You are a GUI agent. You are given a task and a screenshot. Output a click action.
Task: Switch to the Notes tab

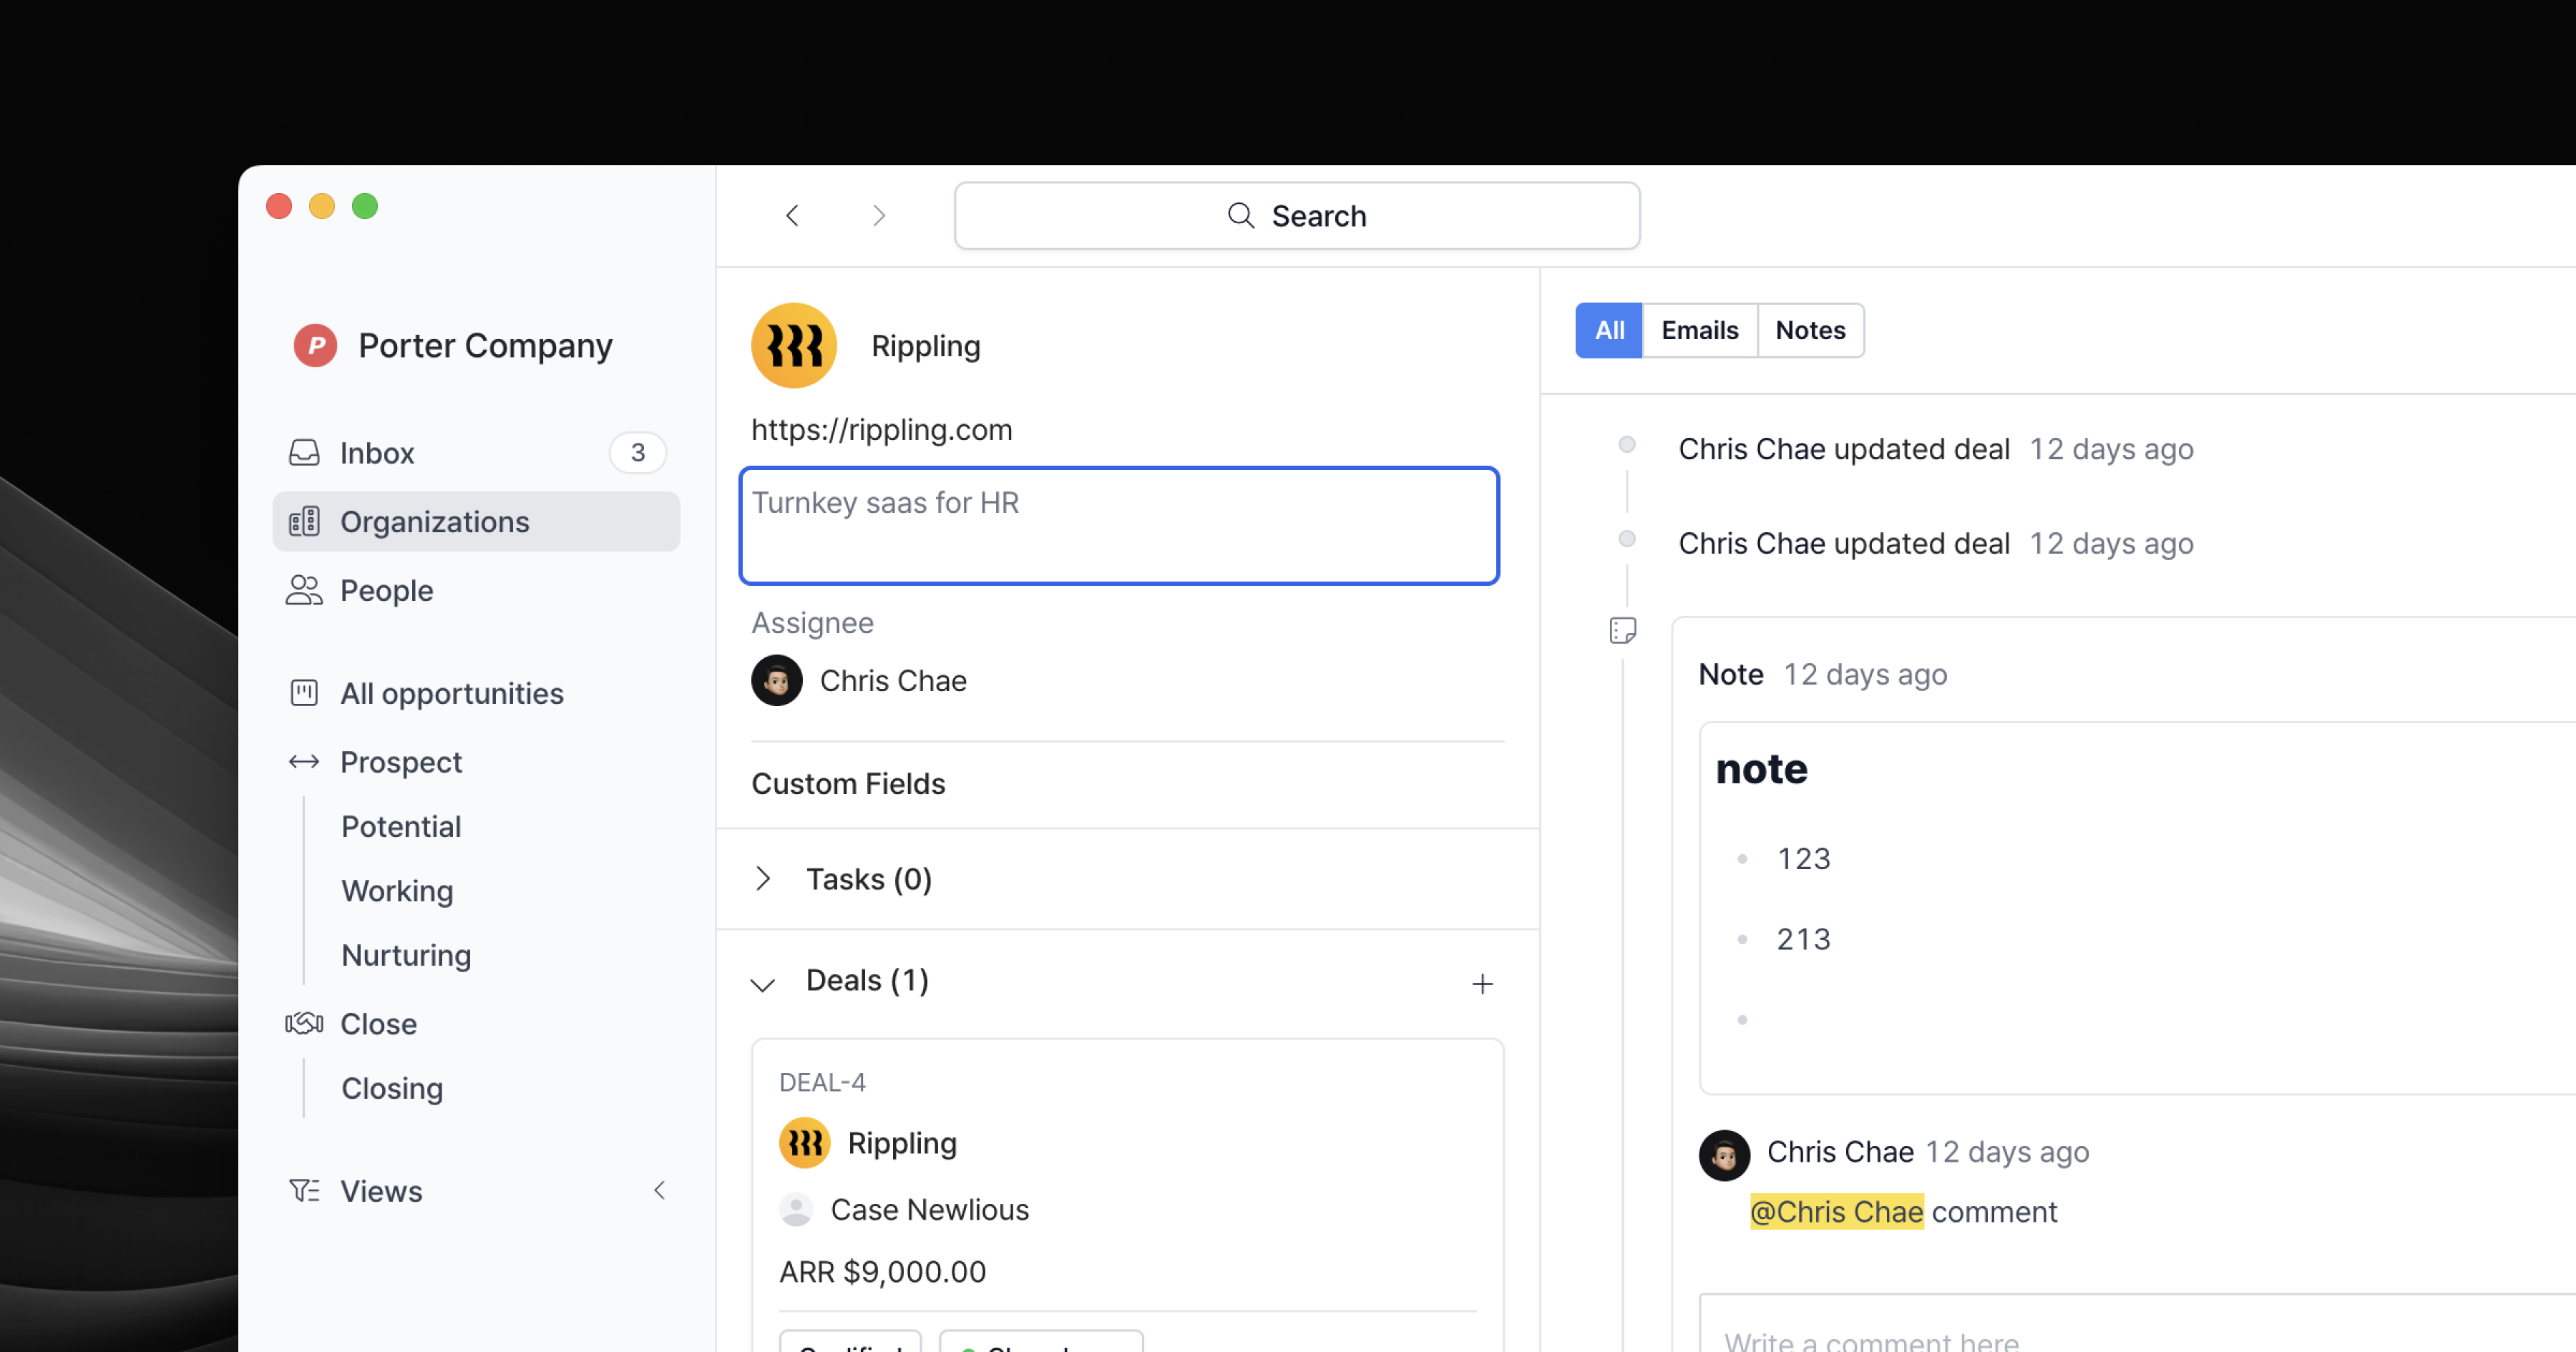(x=1810, y=330)
